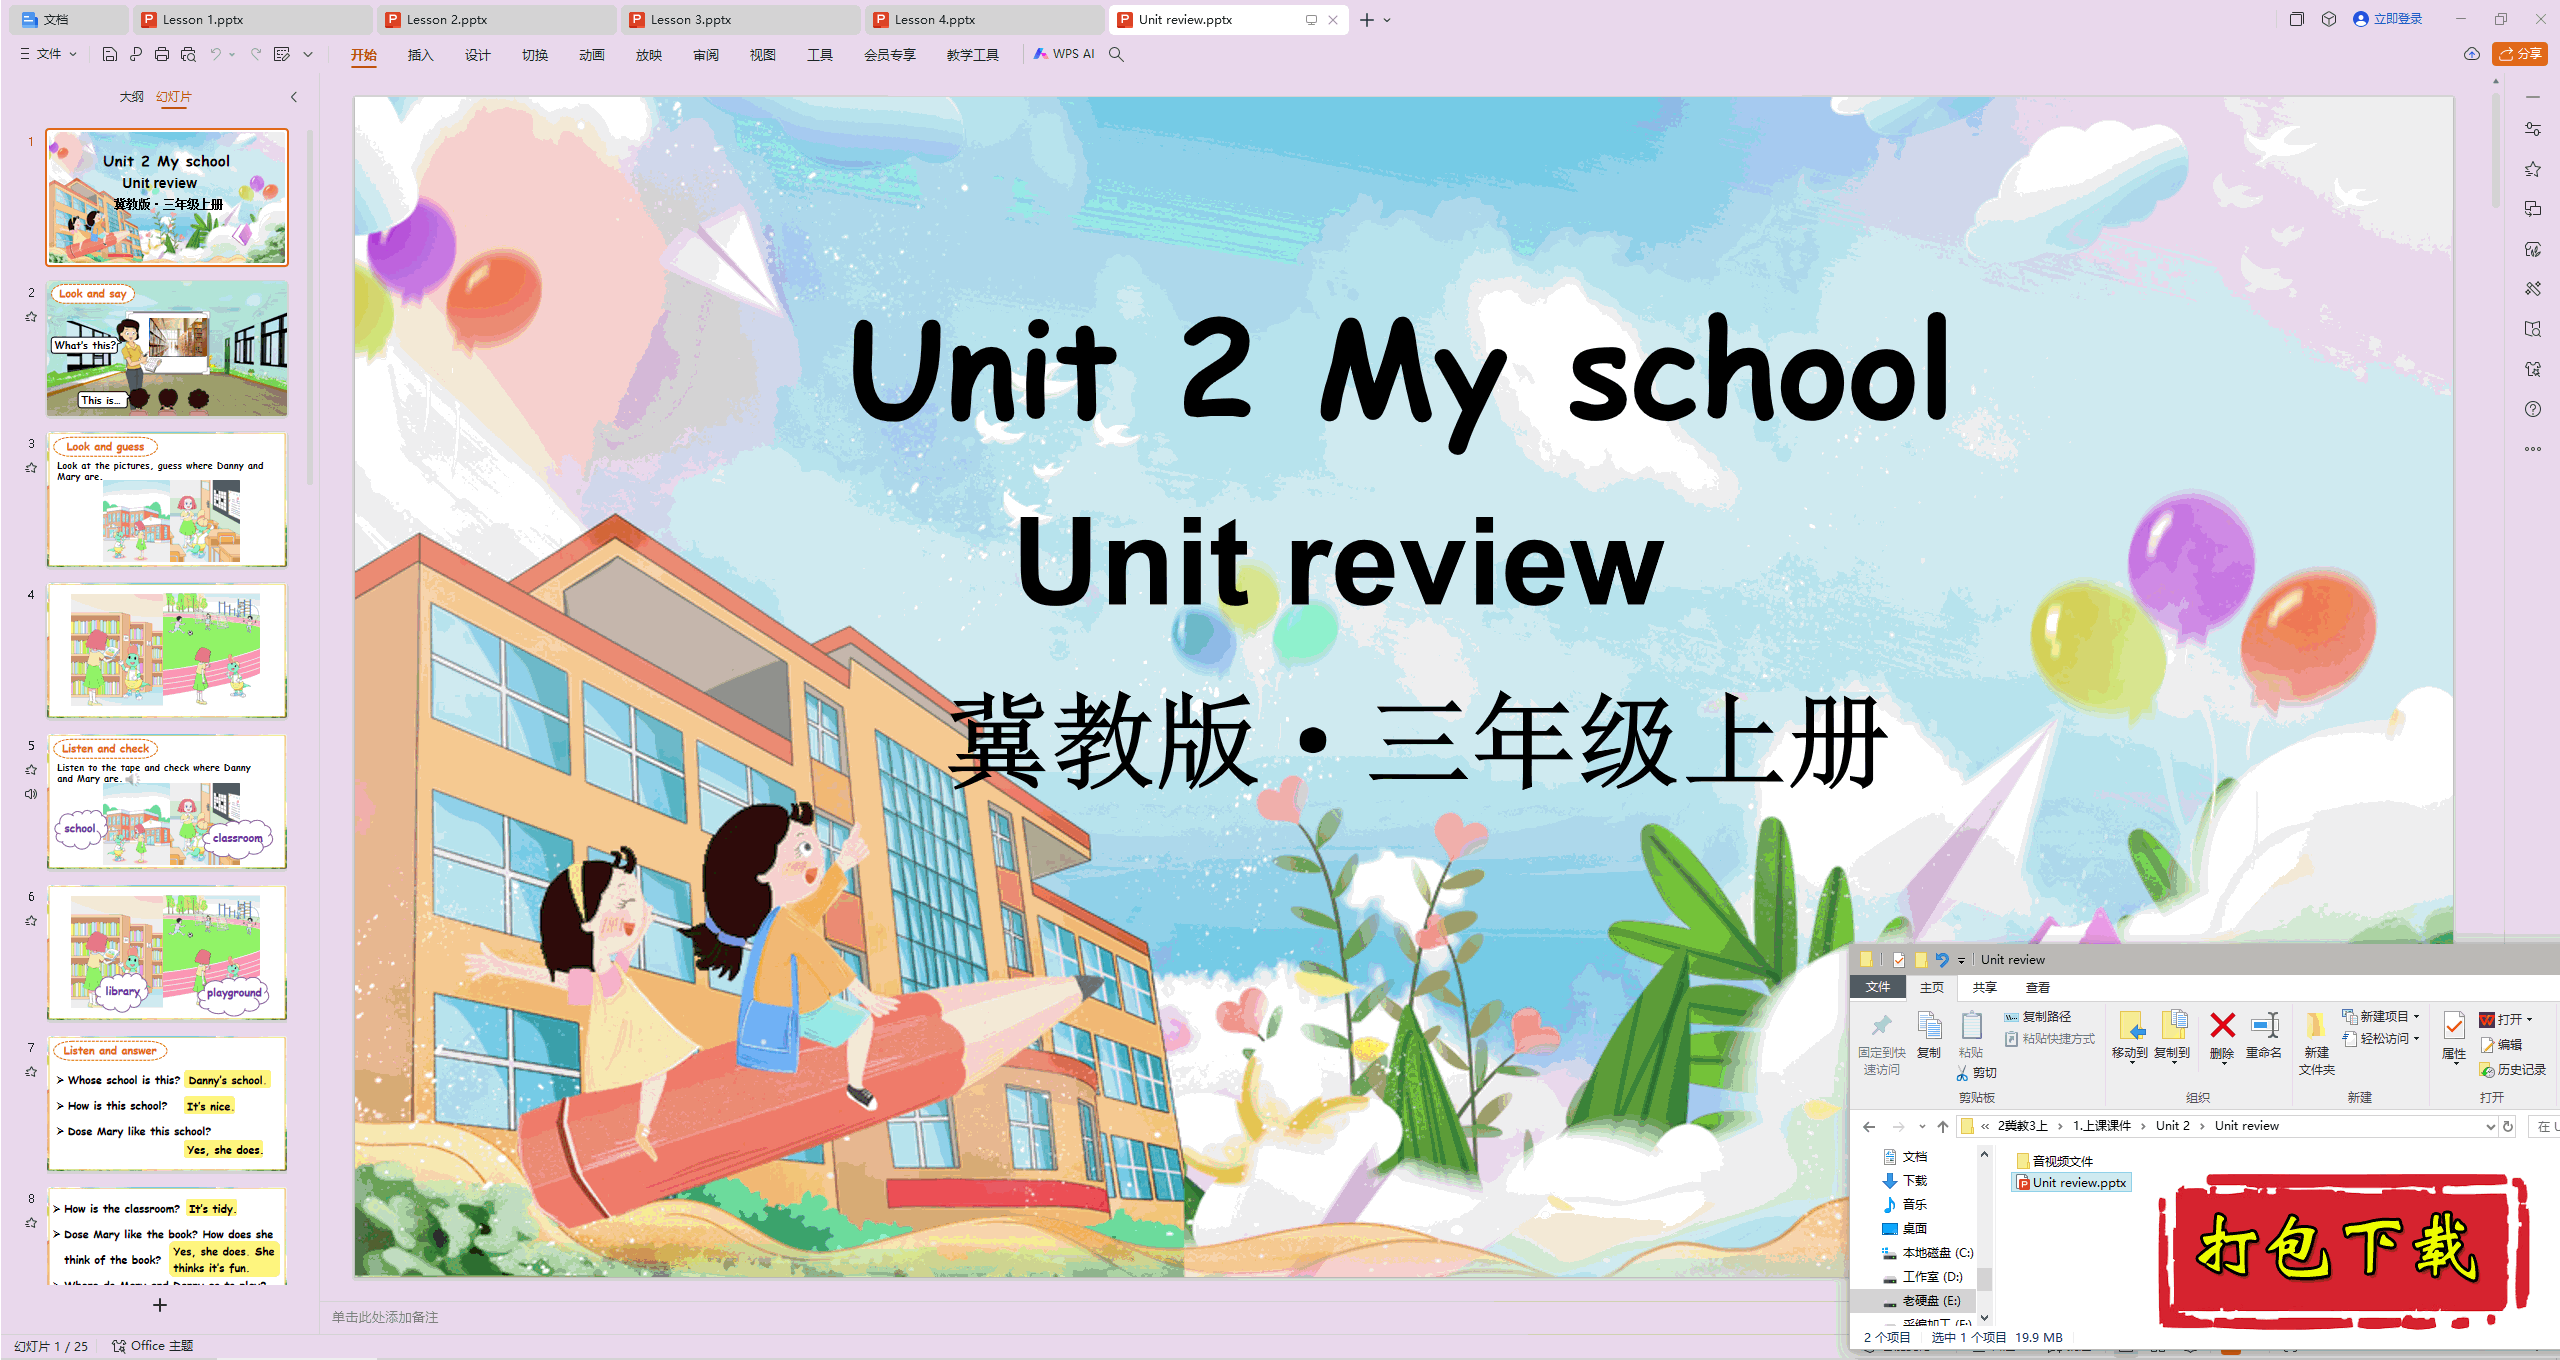
Task: Select slide 3 thumbnail Look and guess
Action: (167, 500)
